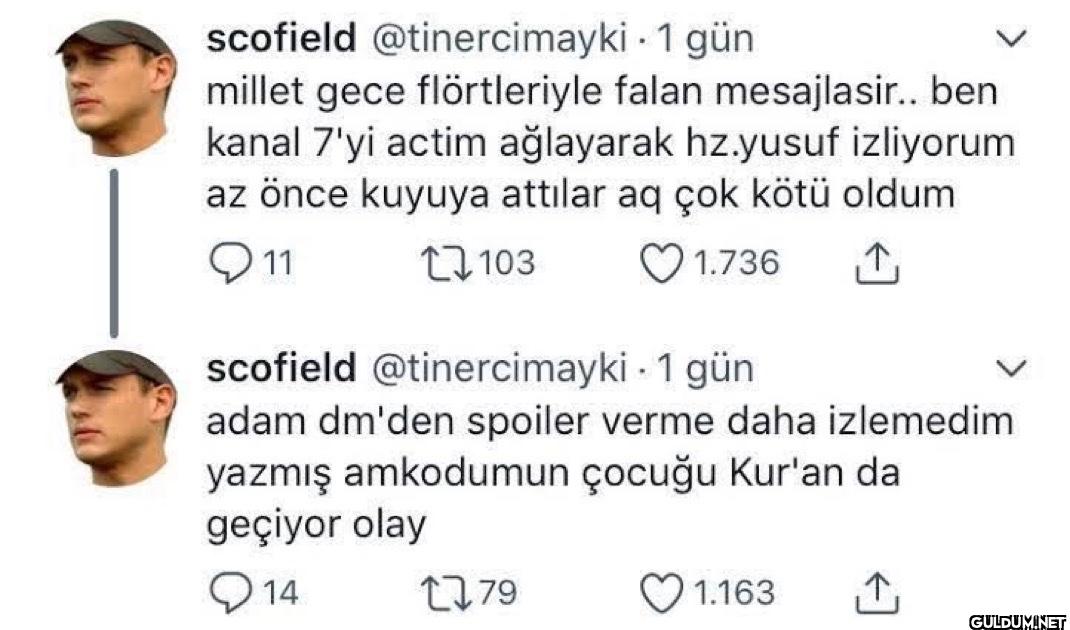1070x630 pixels.
Task: Open profile picture beside the hz.yusuf tweet
Action: pos(113,88)
